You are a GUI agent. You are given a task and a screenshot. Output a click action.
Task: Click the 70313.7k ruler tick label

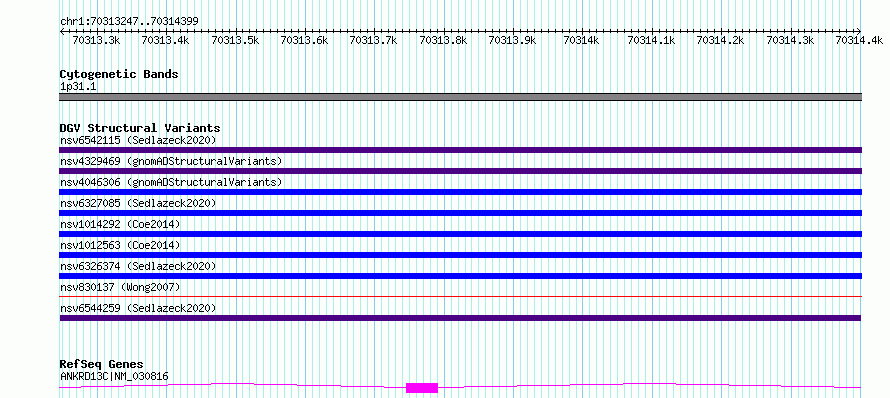(x=374, y=40)
